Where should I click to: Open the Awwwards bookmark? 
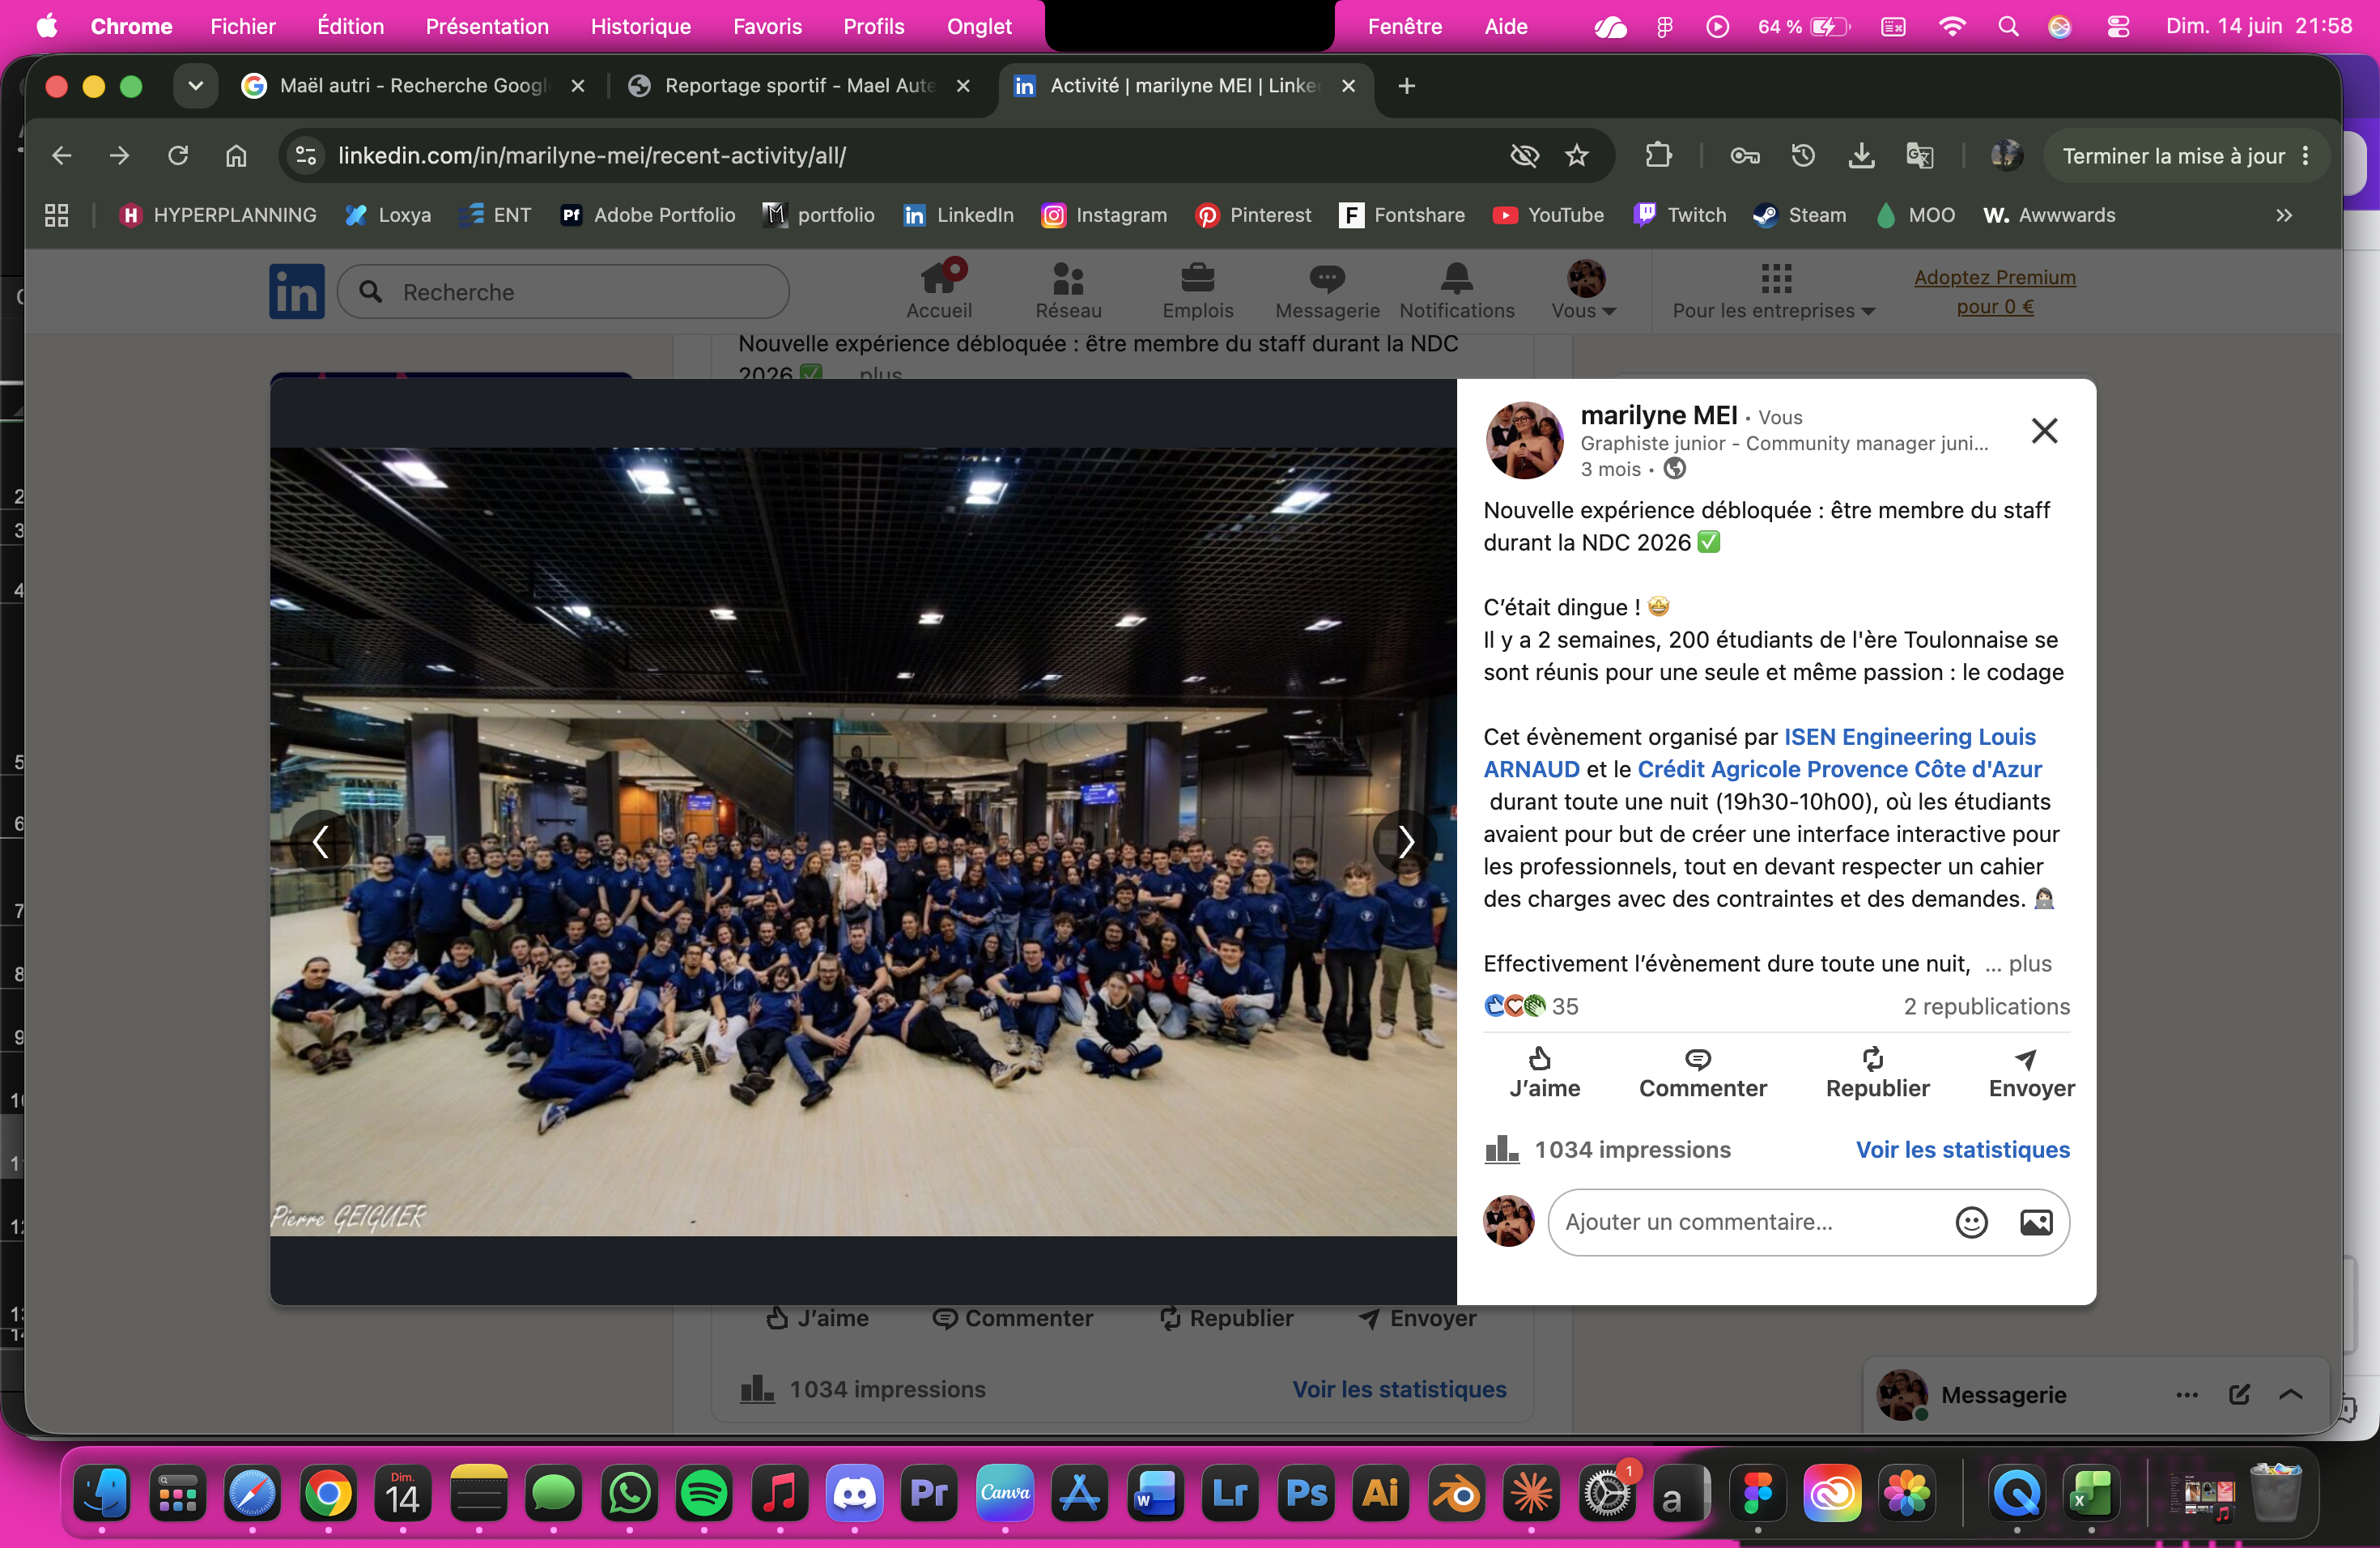tap(2049, 215)
